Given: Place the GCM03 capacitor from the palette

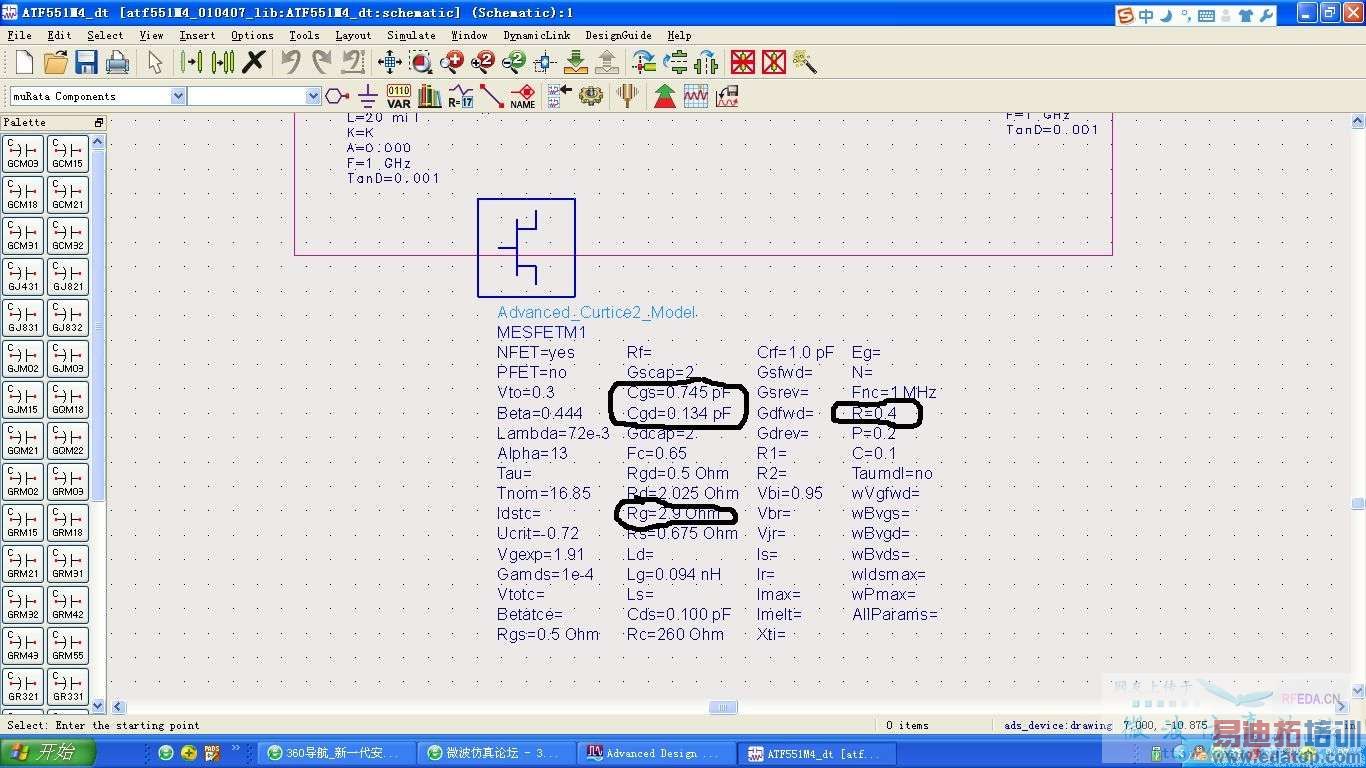Looking at the screenshot, I should coord(23,154).
